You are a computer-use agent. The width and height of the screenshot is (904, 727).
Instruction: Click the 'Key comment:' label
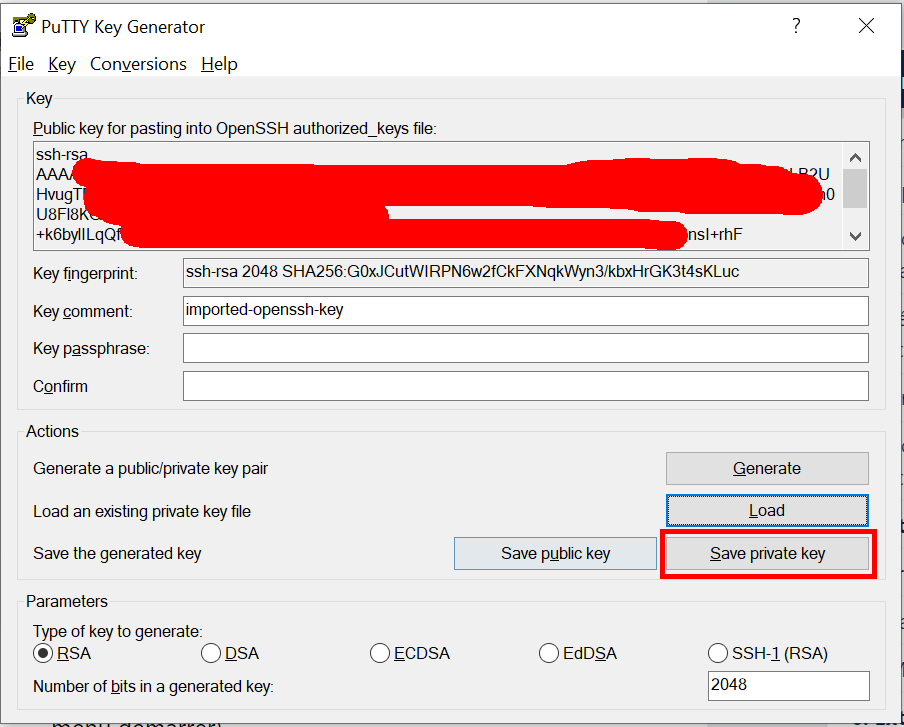[82, 311]
